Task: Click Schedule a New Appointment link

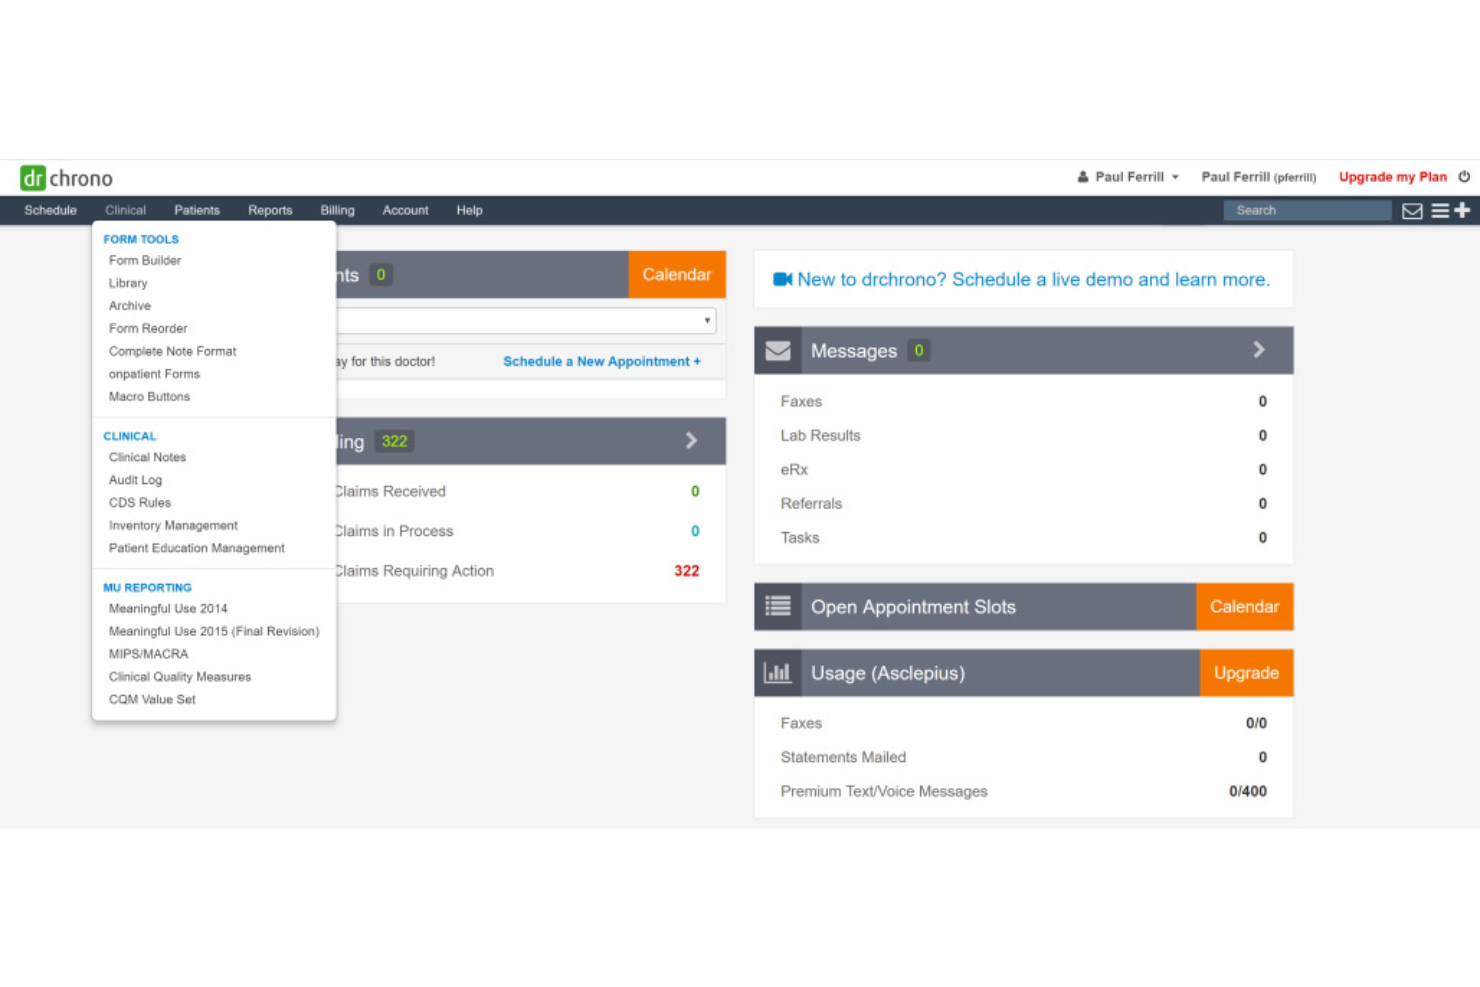Action: [601, 361]
